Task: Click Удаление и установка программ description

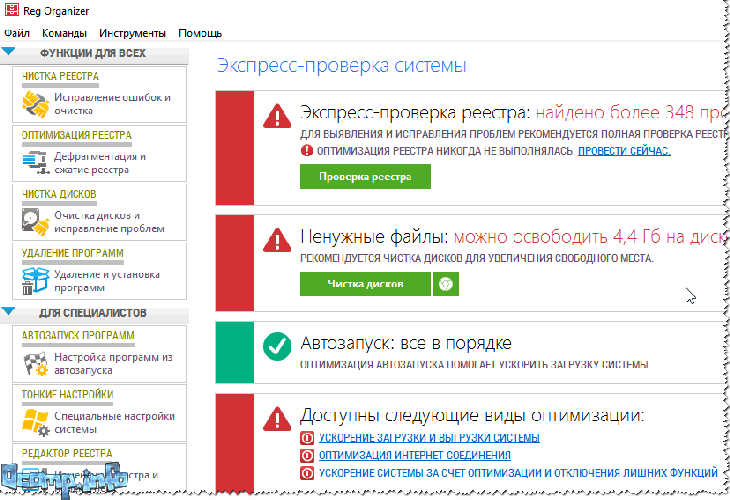Action: 107,281
